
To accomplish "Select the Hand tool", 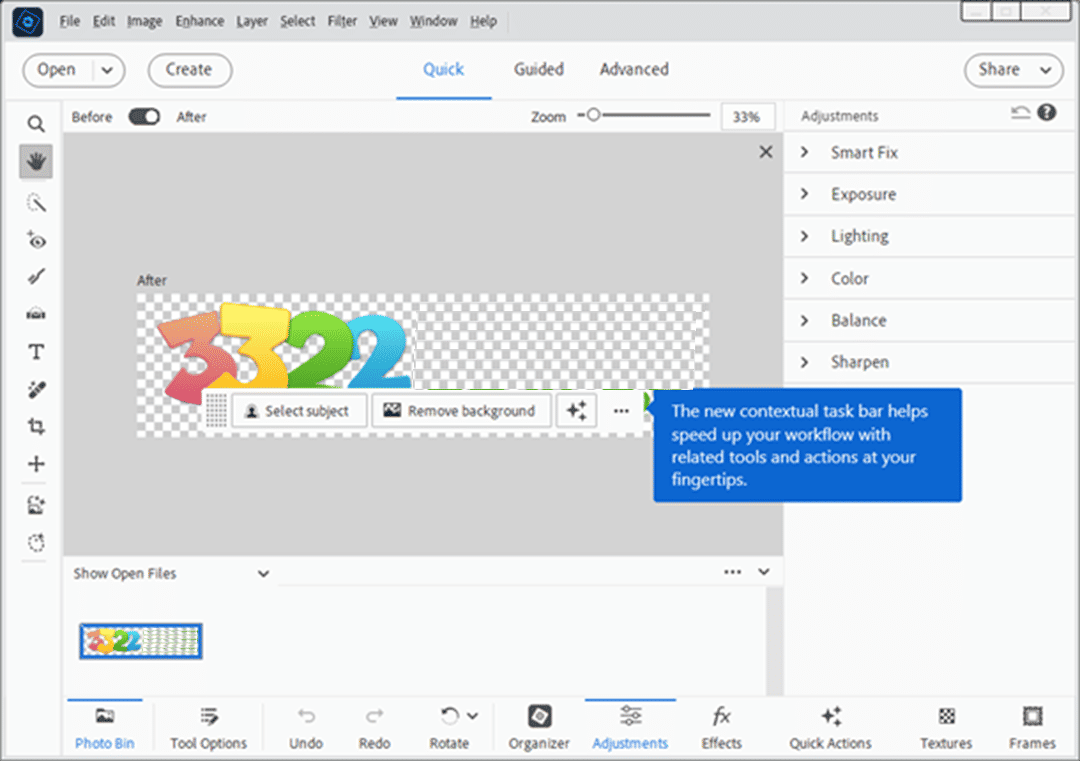I will click(x=36, y=162).
